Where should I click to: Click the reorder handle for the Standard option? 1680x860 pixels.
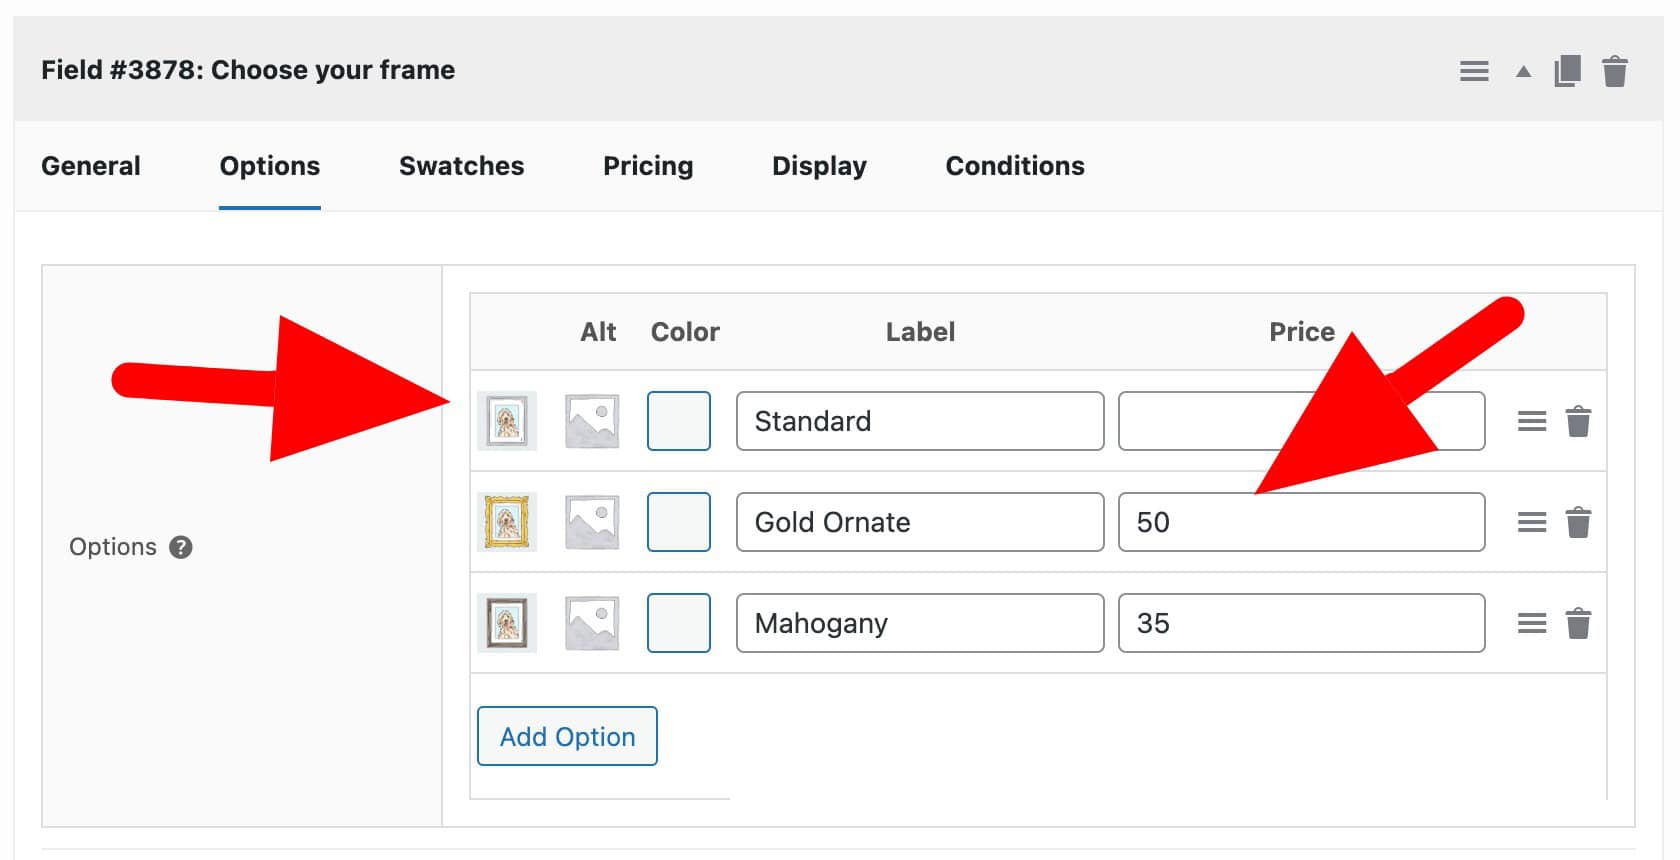1531,421
